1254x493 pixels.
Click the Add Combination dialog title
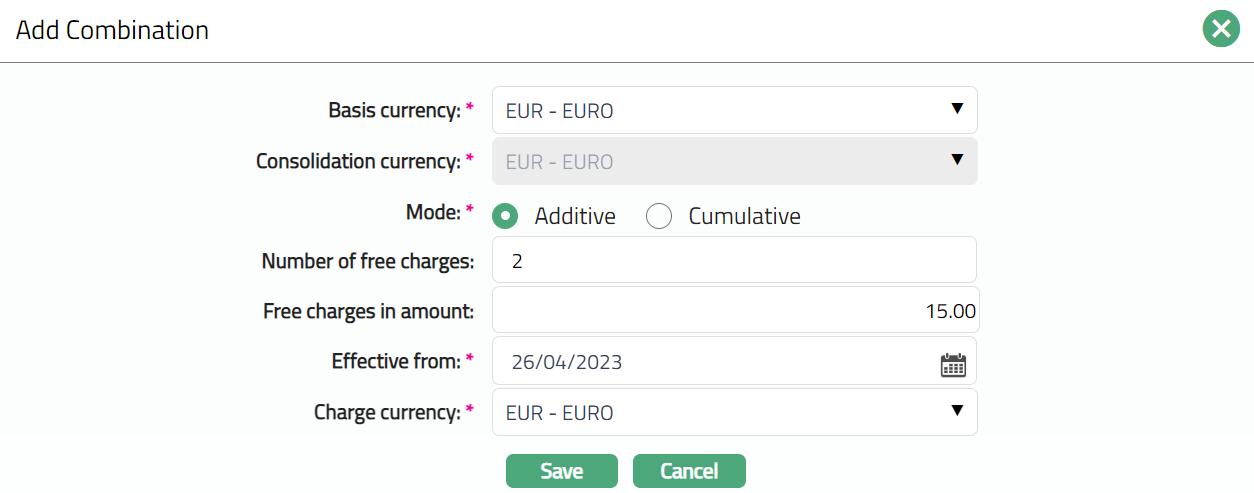[112, 30]
